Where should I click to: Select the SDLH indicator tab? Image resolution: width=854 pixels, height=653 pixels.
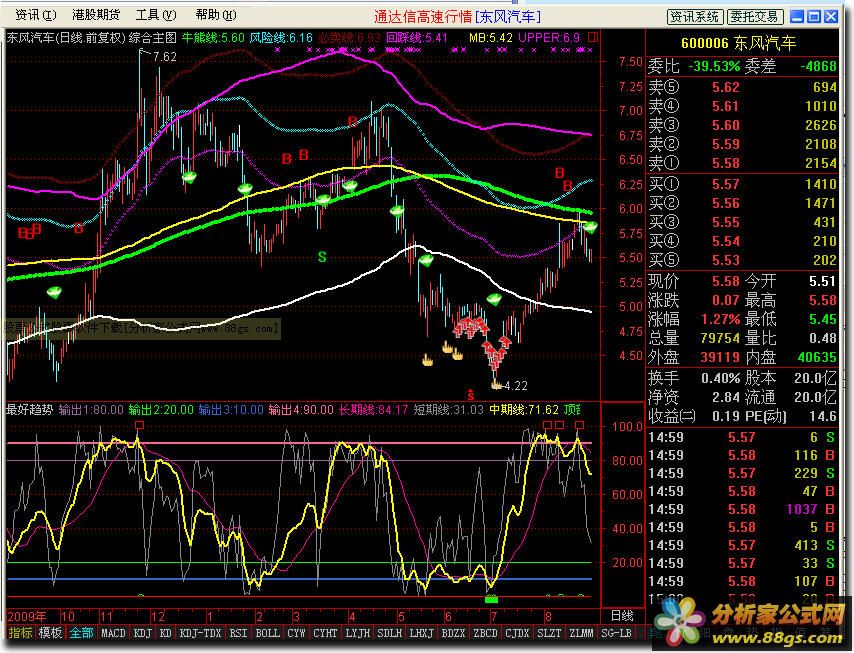390,633
